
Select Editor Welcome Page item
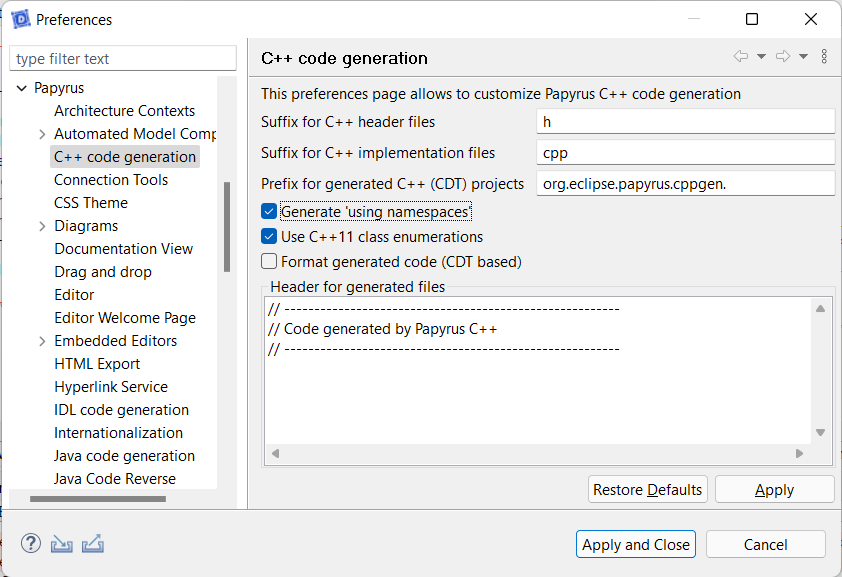[125, 318]
